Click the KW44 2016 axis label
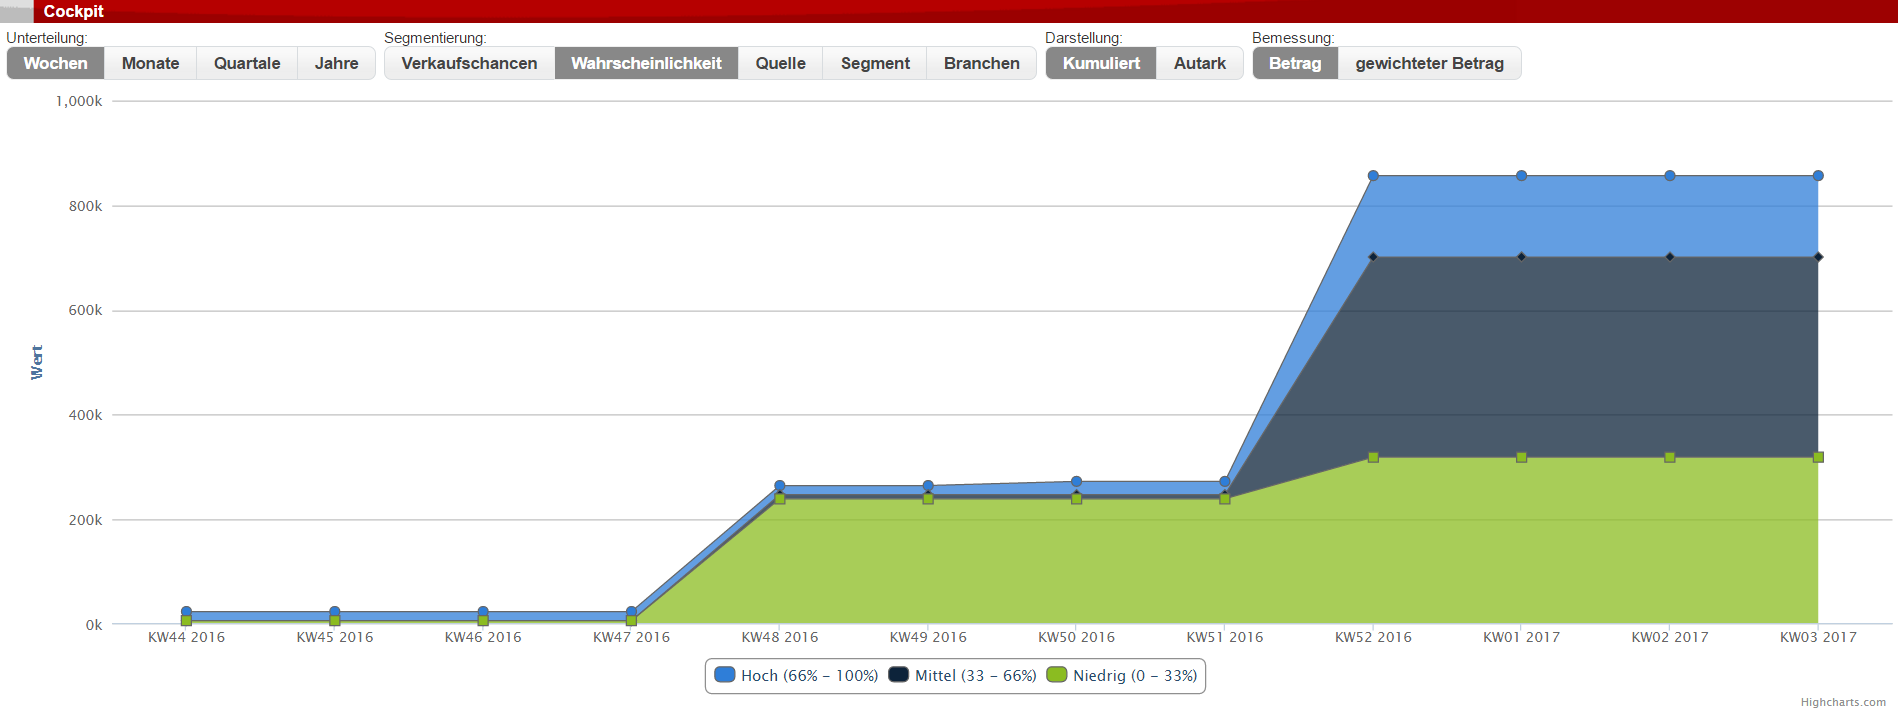 [186, 637]
